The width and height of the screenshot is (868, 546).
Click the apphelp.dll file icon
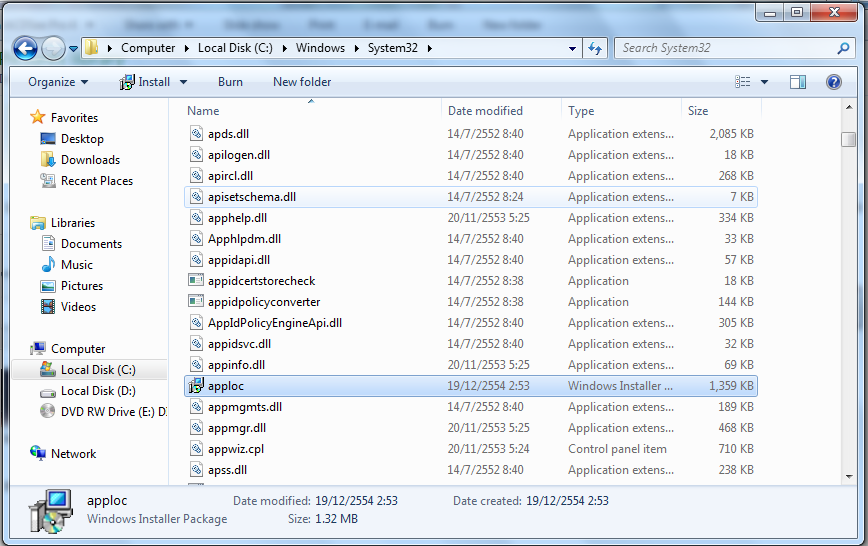196,218
